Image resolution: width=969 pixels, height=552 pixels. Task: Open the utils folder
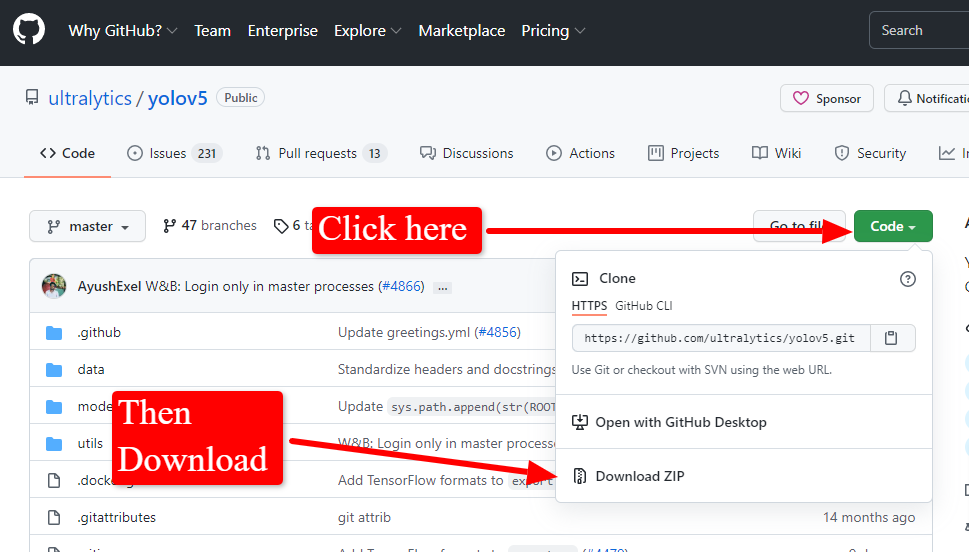90,443
